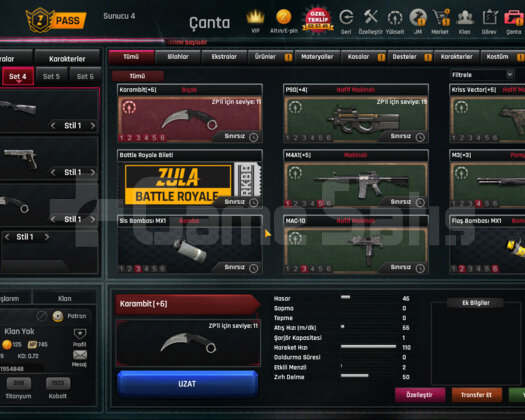Select slot 4 on M3 card

(478, 203)
